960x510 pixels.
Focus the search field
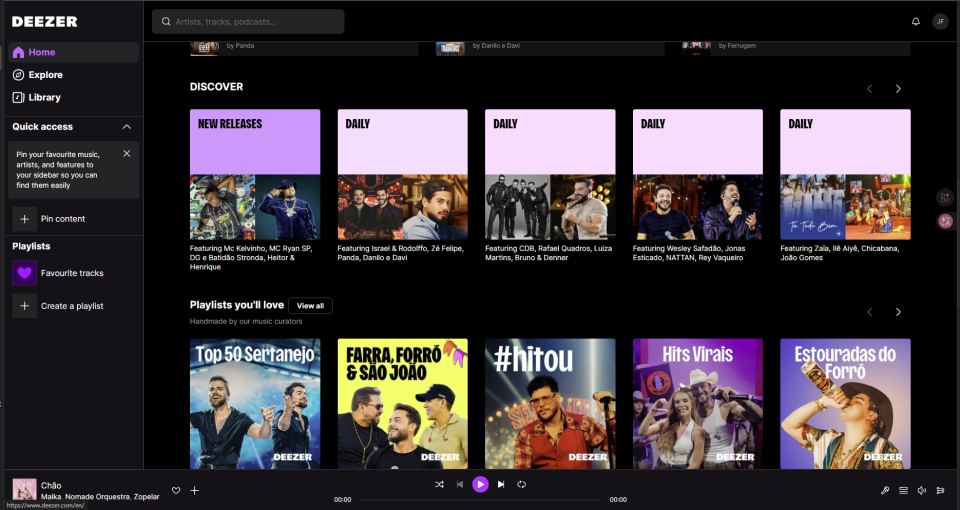point(248,21)
